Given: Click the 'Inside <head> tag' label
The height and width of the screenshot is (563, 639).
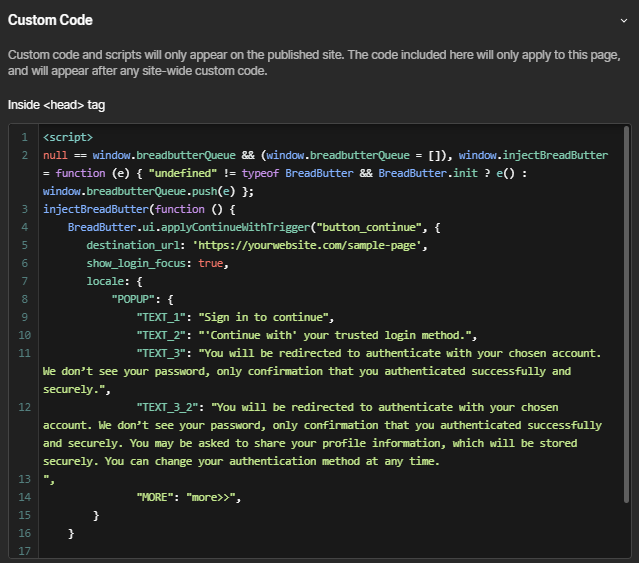Looking at the screenshot, I should (56, 105).
